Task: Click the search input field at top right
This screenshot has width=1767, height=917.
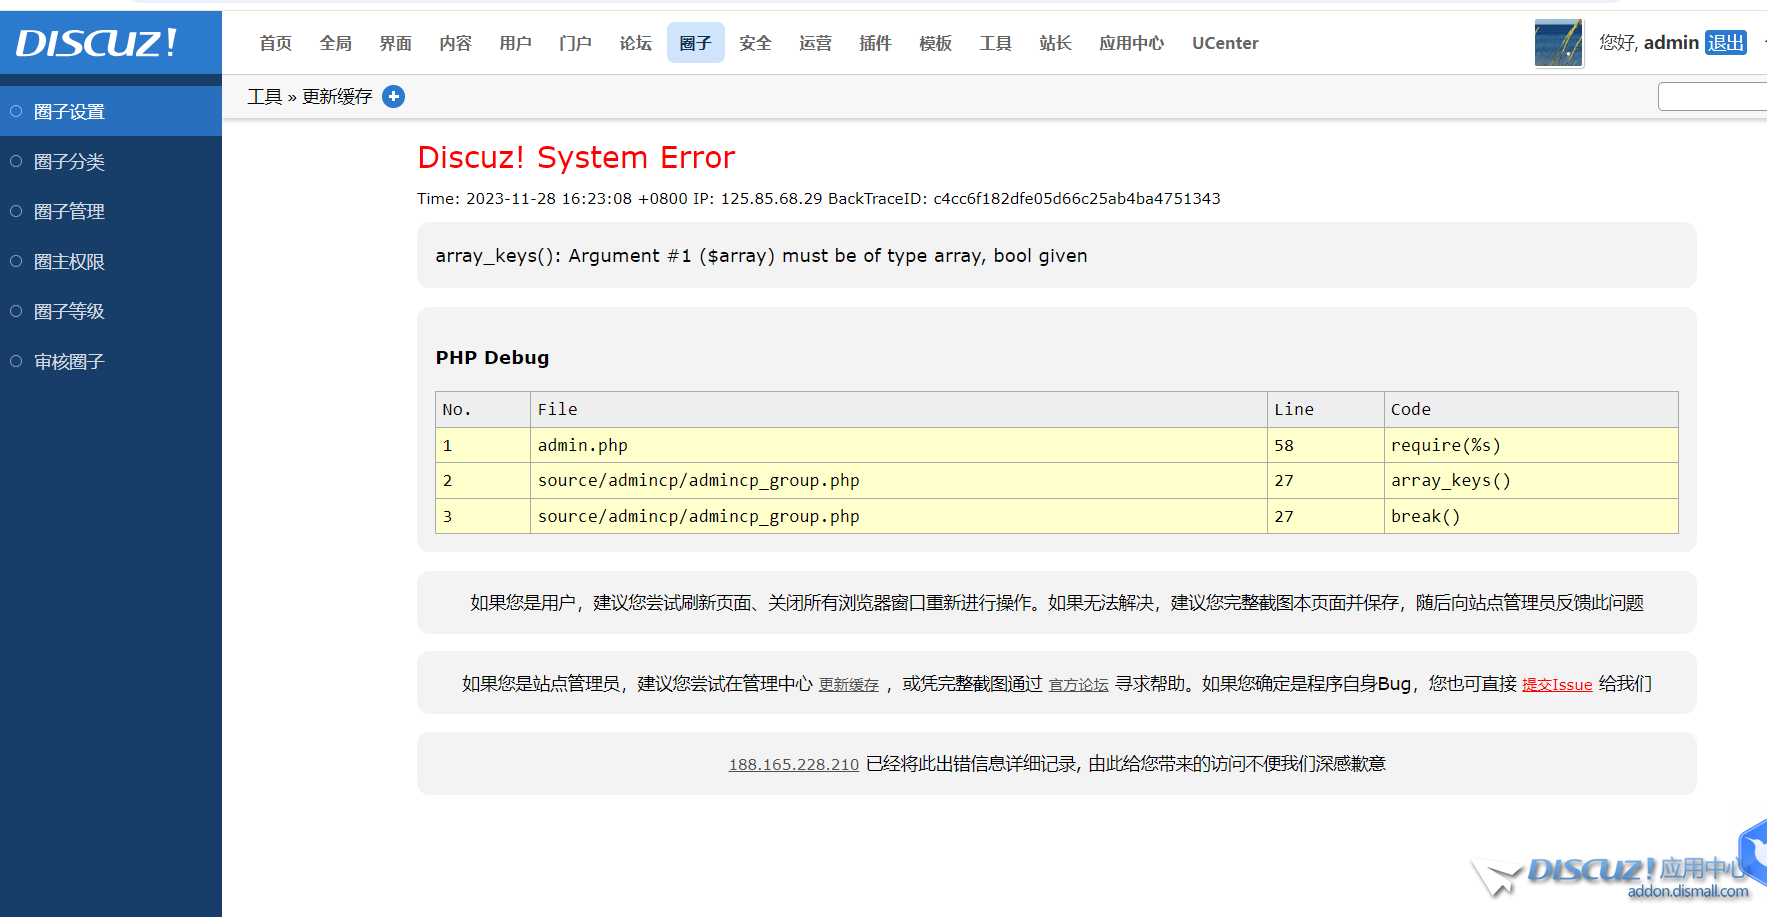Action: (1712, 97)
